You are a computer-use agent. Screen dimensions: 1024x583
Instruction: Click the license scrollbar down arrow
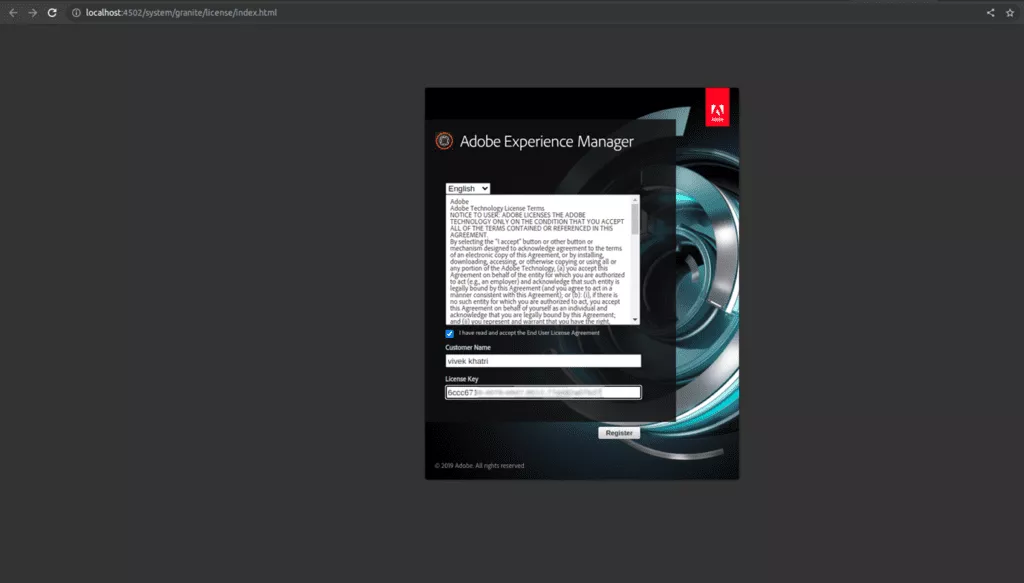635,320
